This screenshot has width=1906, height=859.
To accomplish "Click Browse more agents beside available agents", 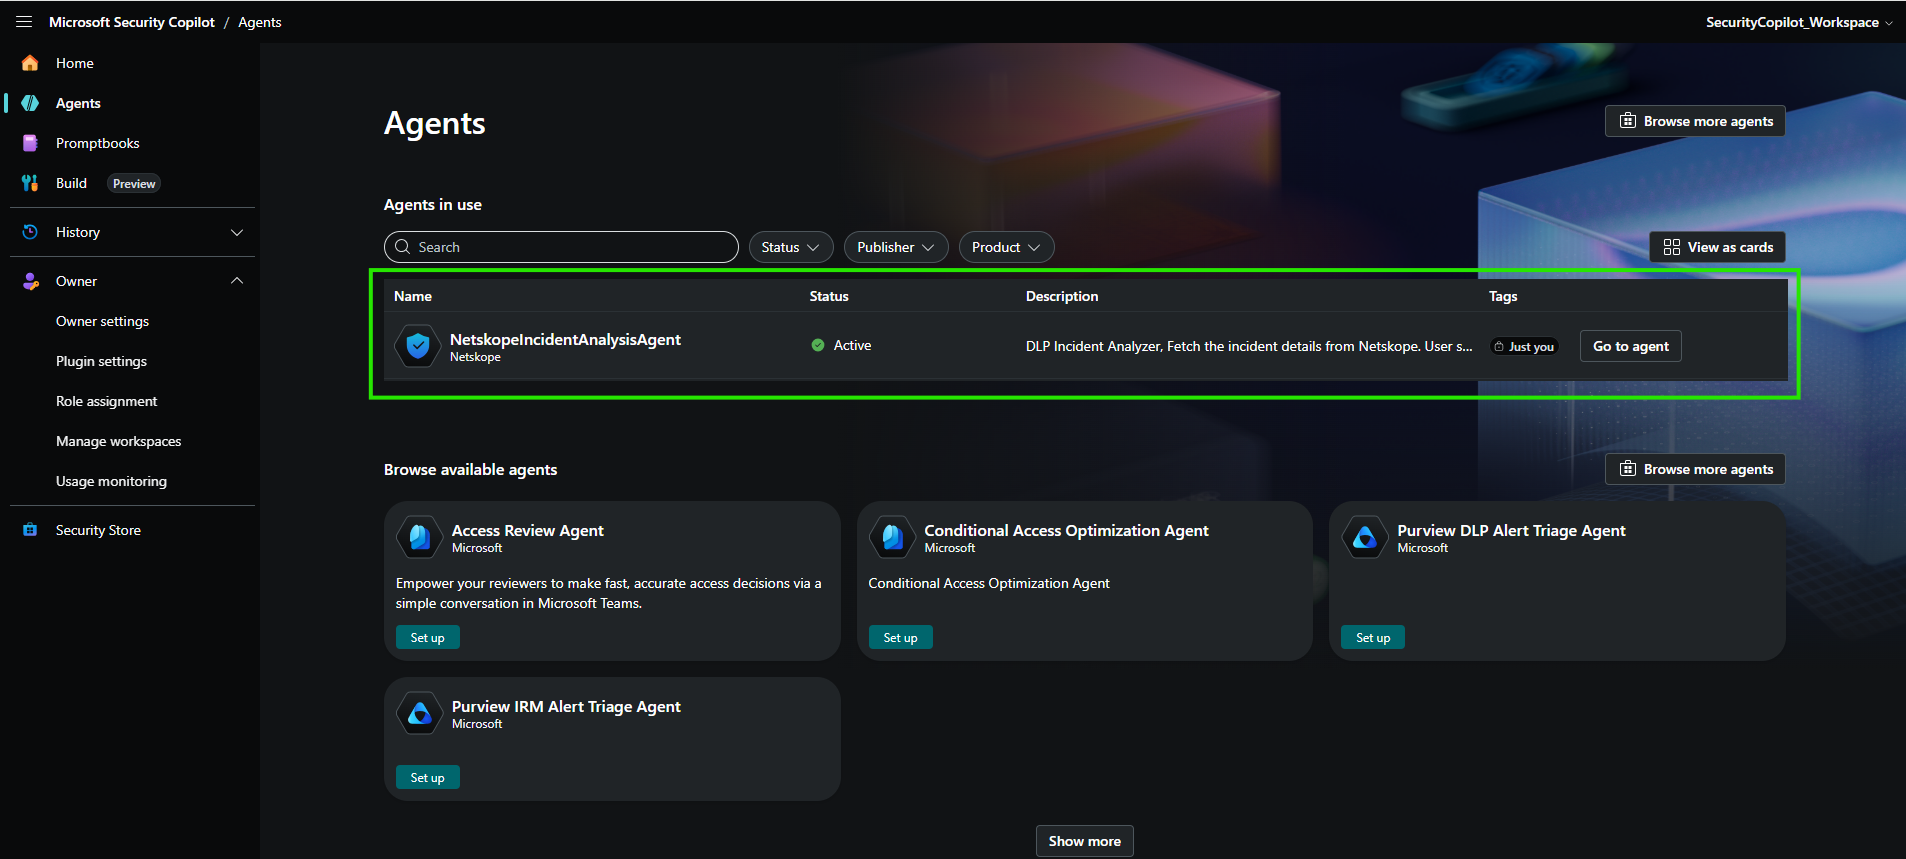I will point(1695,469).
